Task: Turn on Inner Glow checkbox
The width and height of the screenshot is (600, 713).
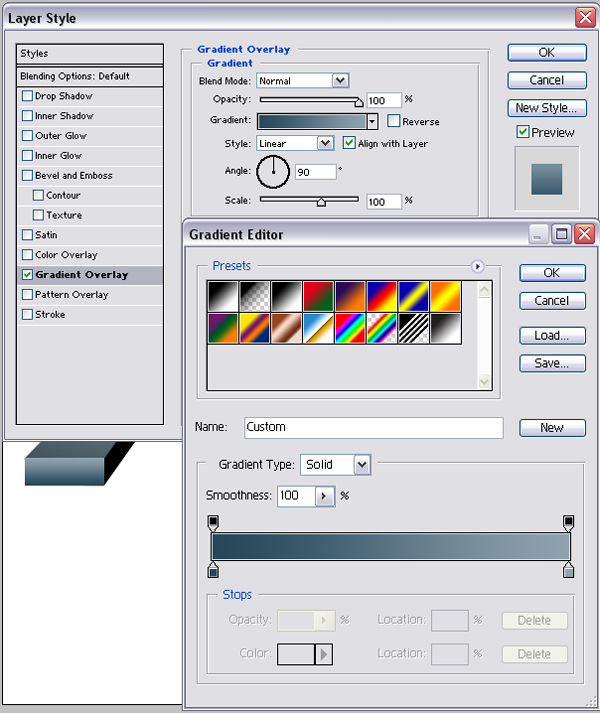Action: point(27,156)
